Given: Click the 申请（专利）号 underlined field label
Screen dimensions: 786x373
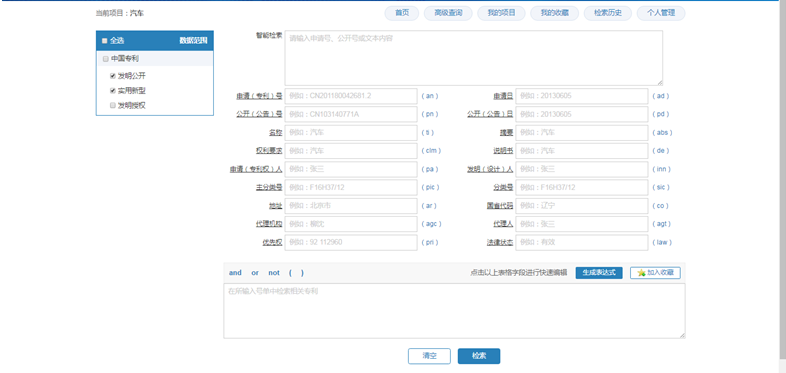Looking at the screenshot, I should pos(259,96).
